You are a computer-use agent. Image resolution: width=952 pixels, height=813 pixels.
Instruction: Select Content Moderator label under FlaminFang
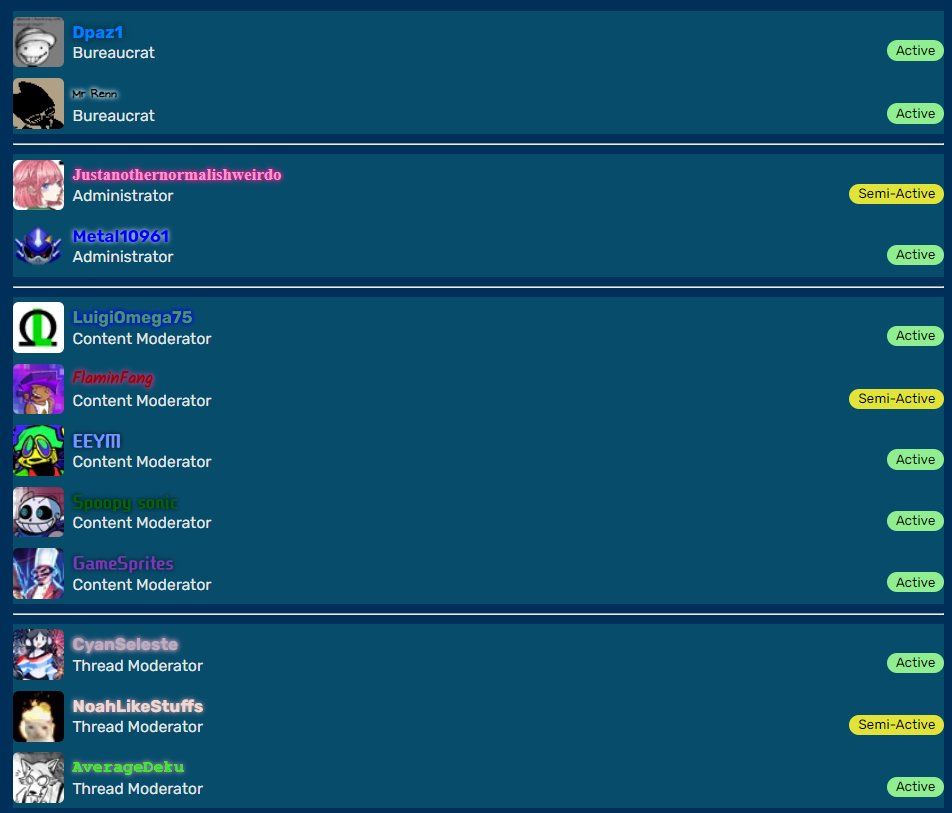coord(142,401)
